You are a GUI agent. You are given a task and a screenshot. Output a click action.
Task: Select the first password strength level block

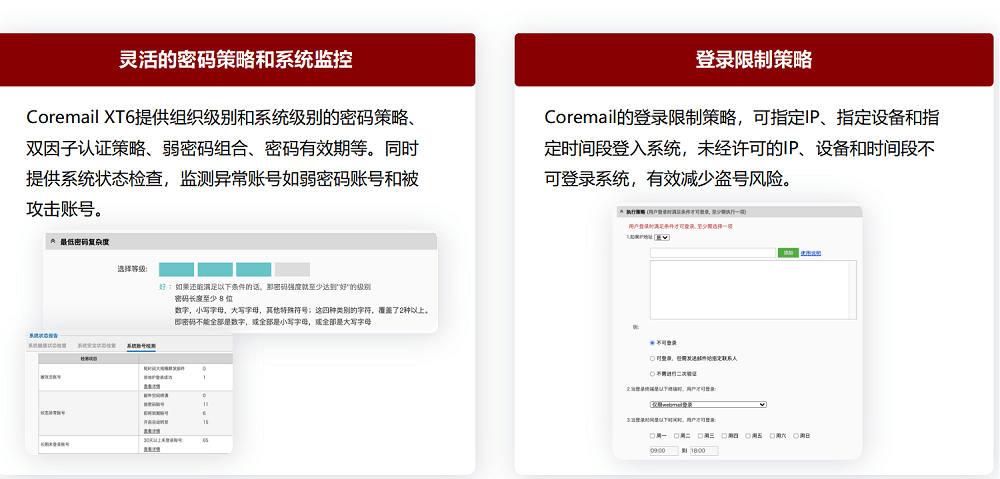(176, 269)
